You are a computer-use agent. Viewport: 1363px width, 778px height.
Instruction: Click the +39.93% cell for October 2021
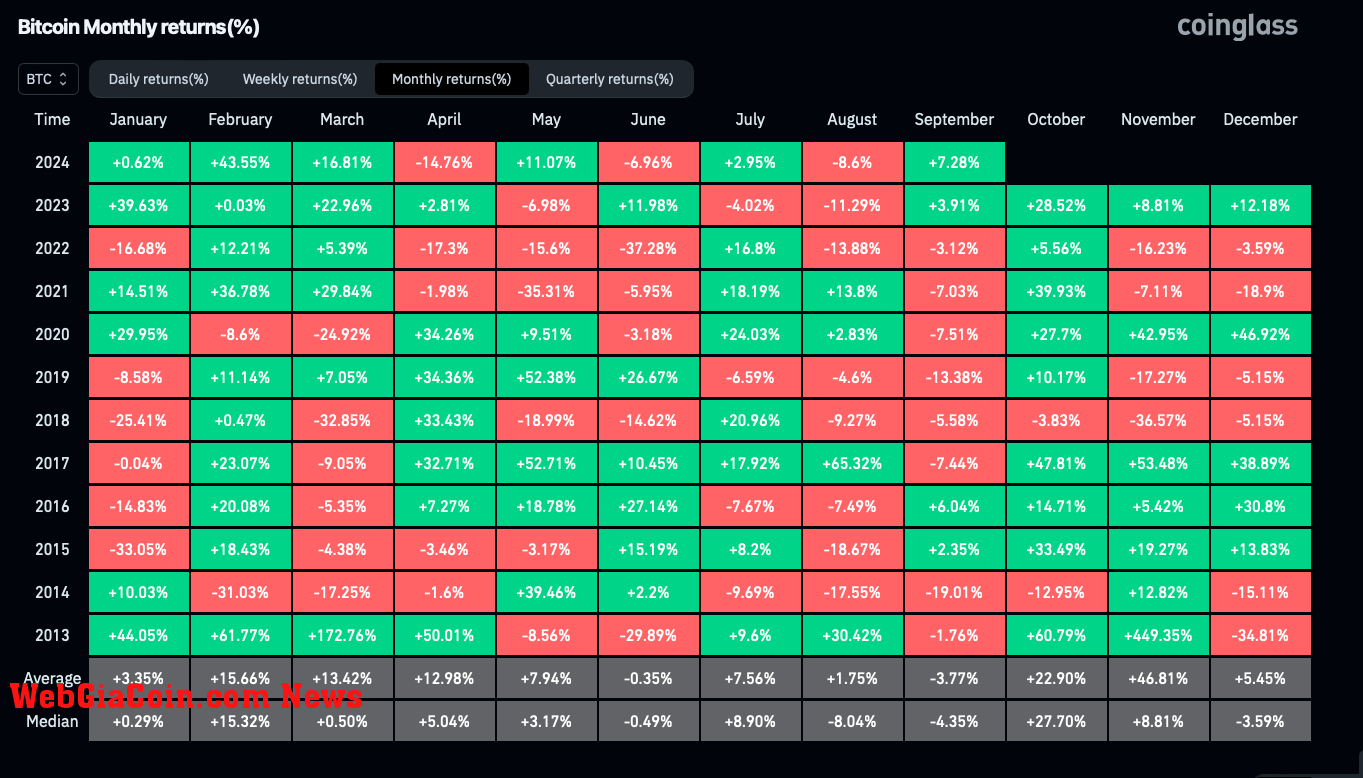tap(1056, 291)
